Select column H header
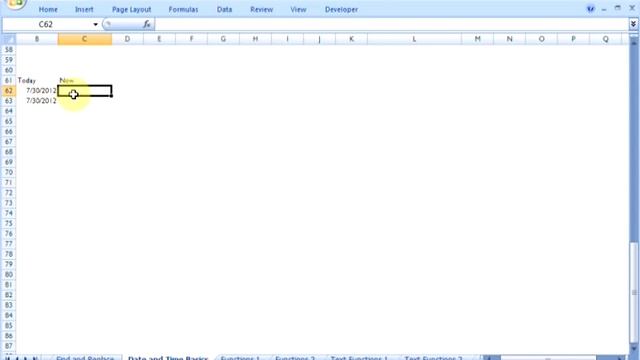 click(256, 39)
